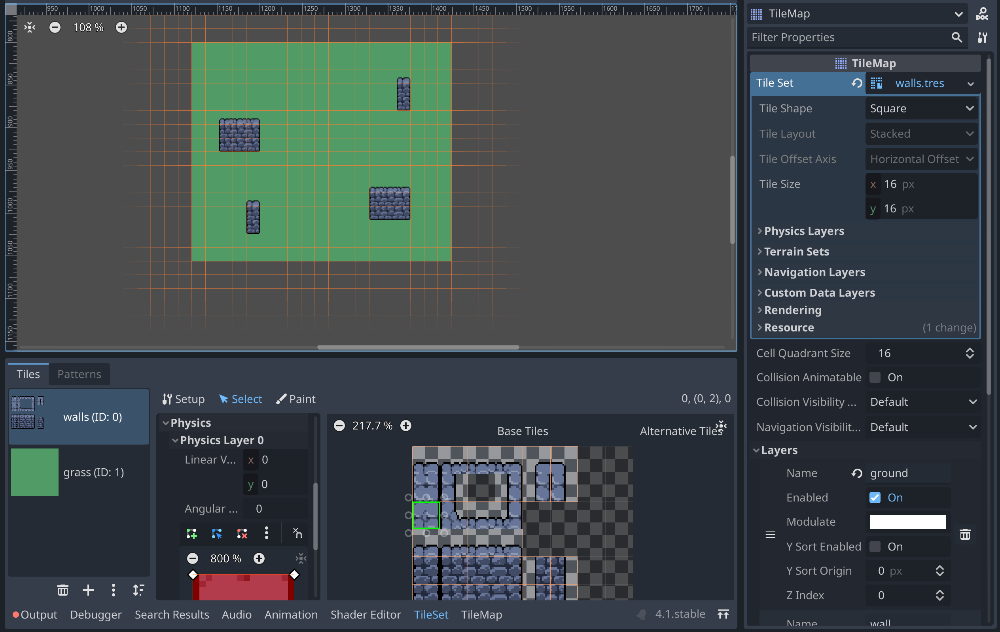Switch to the Patterns tab
The height and width of the screenshot is (632, 1000).
[79, 374]
